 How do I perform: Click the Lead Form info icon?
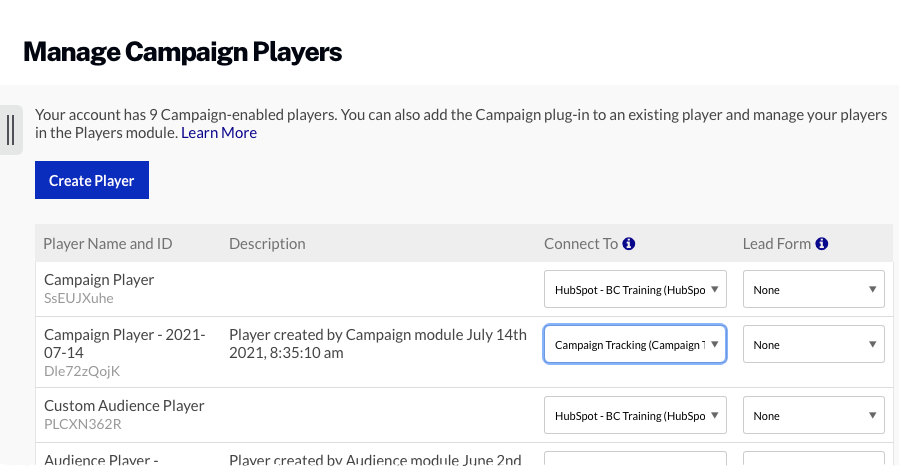click(821, 244)
